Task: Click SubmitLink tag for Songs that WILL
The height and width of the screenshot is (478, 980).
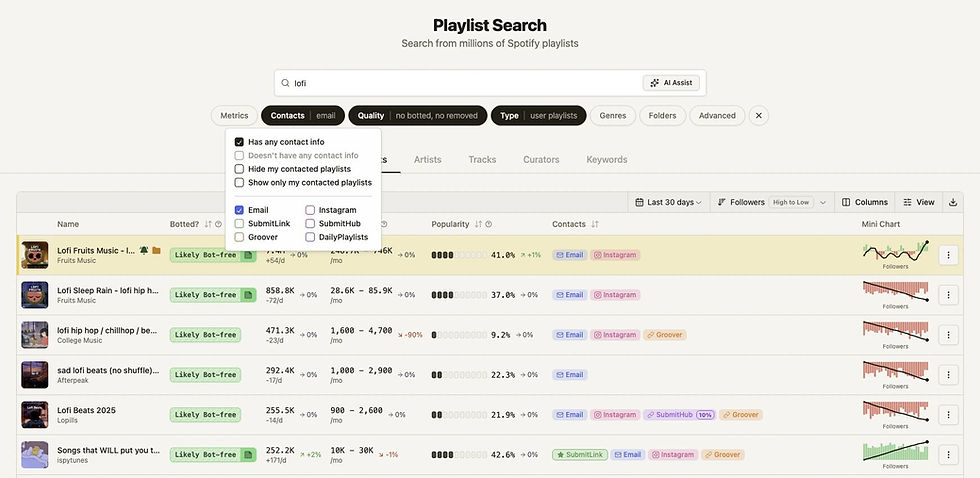Action: pyautogui.click(x=579, y=455)
